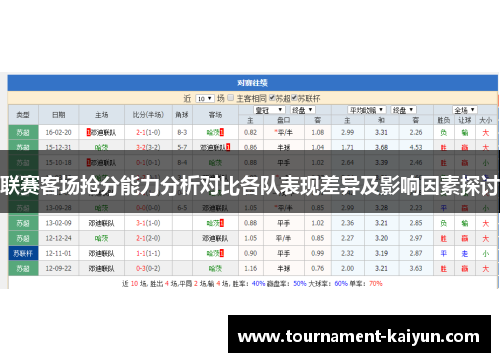Screen dimensions: 500x362
Task: Click the 2.97 away win odds
Action: point(416,238)
